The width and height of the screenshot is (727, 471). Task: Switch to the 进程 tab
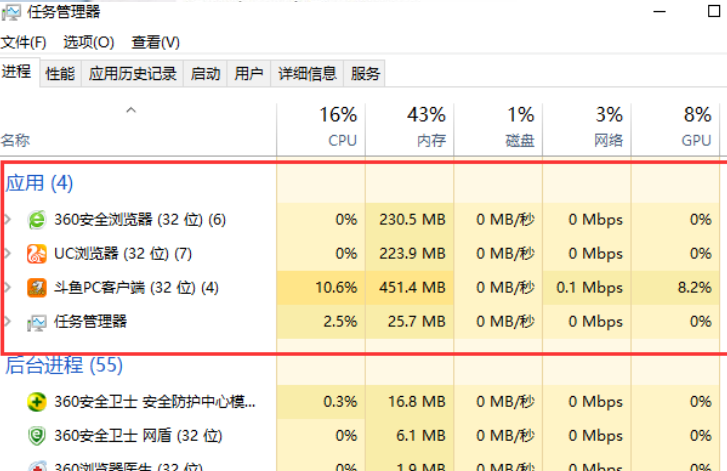pyautogui.click(x=17, y=71)
